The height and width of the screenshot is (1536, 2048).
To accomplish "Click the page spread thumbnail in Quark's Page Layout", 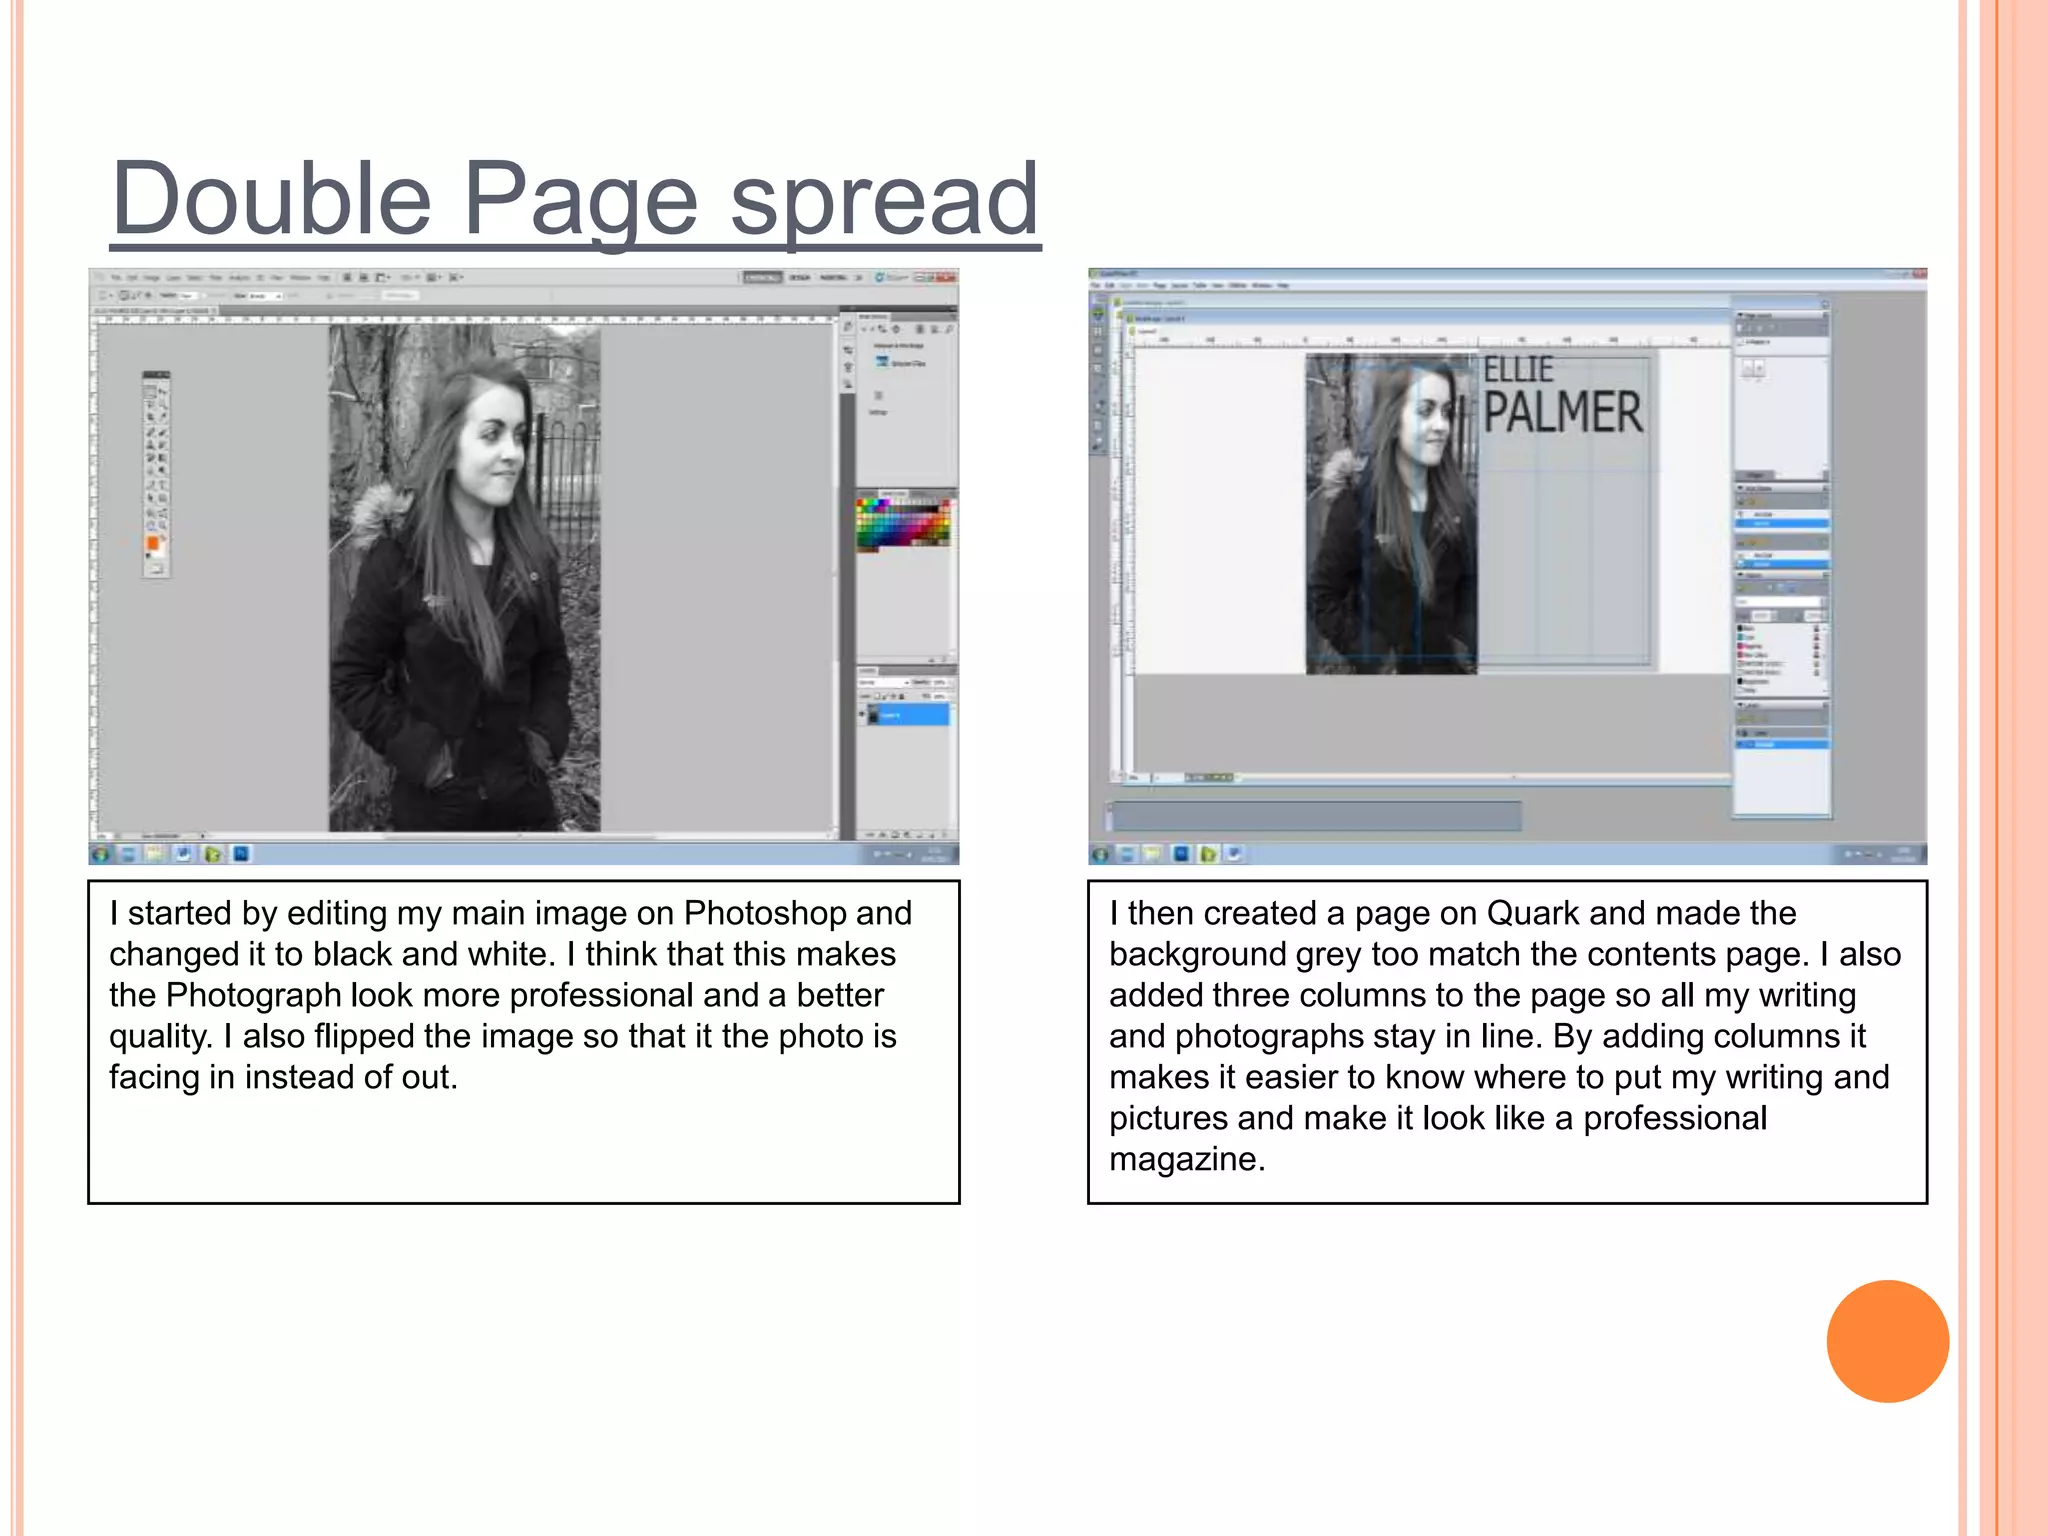I will [1754, 368].
